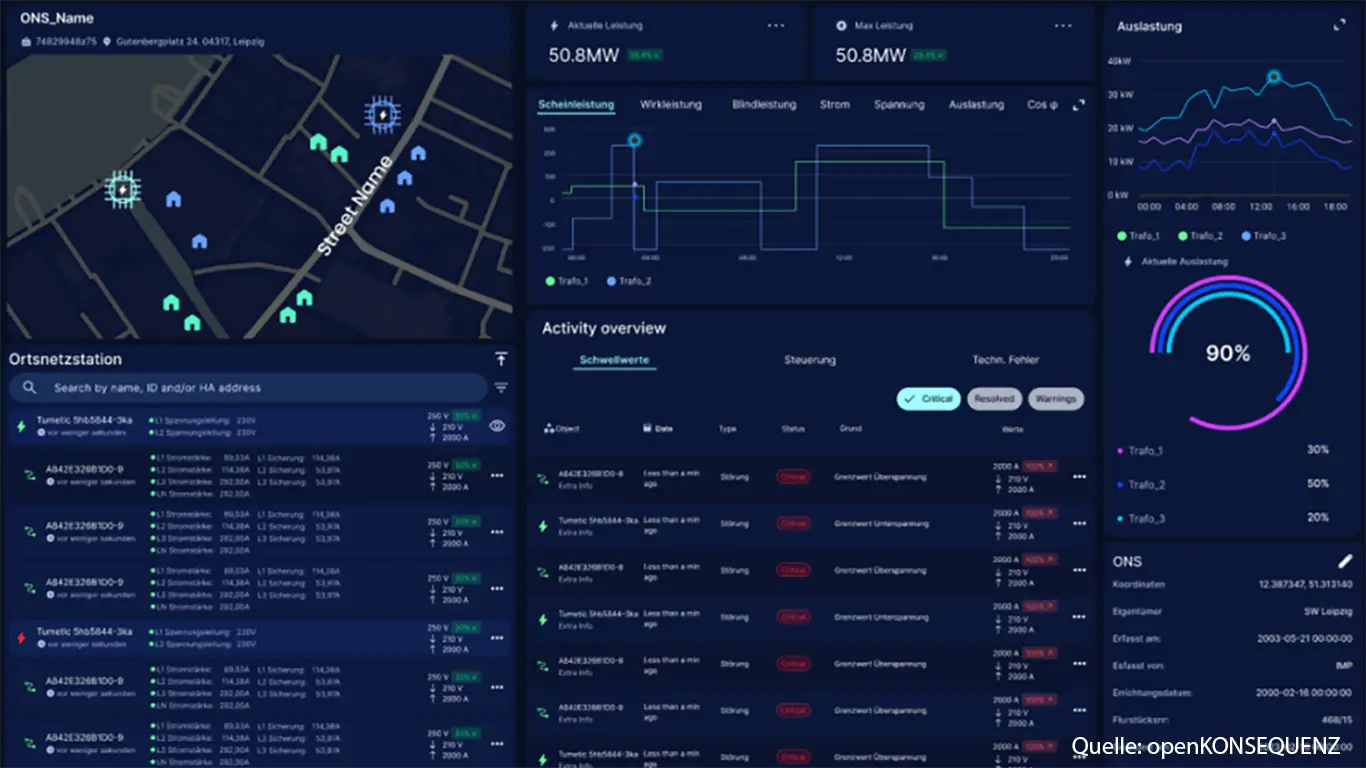Click the highlighted substation icon on left of map
Screen dimensions: 1366x768
point(123,189)
